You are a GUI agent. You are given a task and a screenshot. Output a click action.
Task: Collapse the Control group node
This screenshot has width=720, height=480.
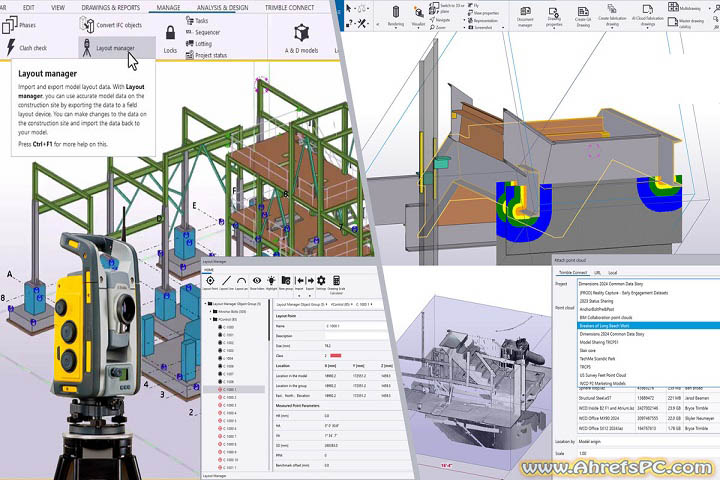tap(210, 319)
